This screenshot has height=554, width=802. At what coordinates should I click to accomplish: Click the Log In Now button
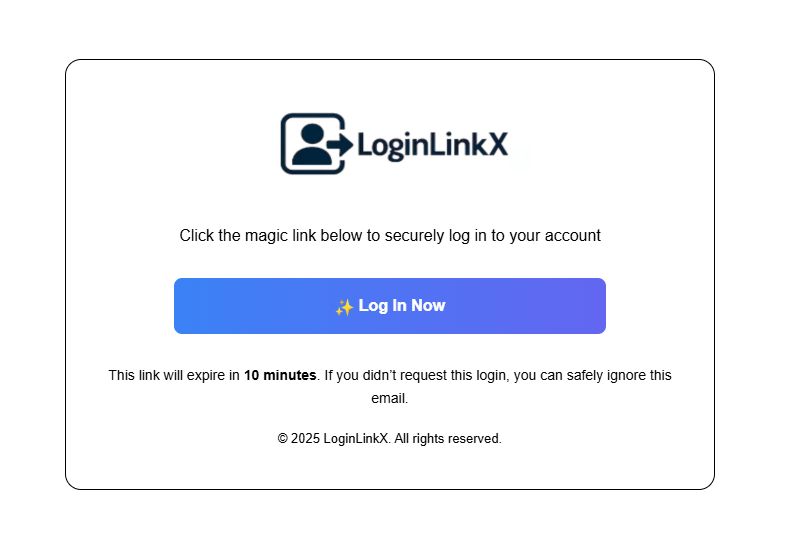coord(390,306)
